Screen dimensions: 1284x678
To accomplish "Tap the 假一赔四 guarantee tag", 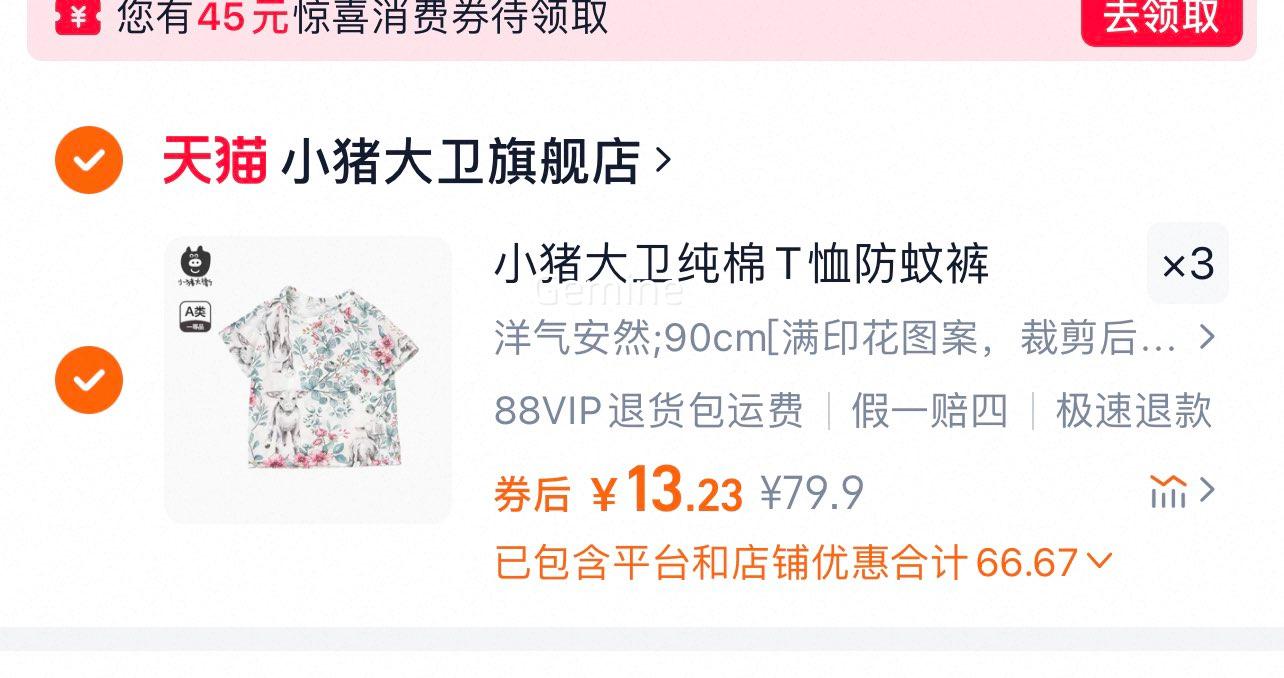I will point(930,411).
